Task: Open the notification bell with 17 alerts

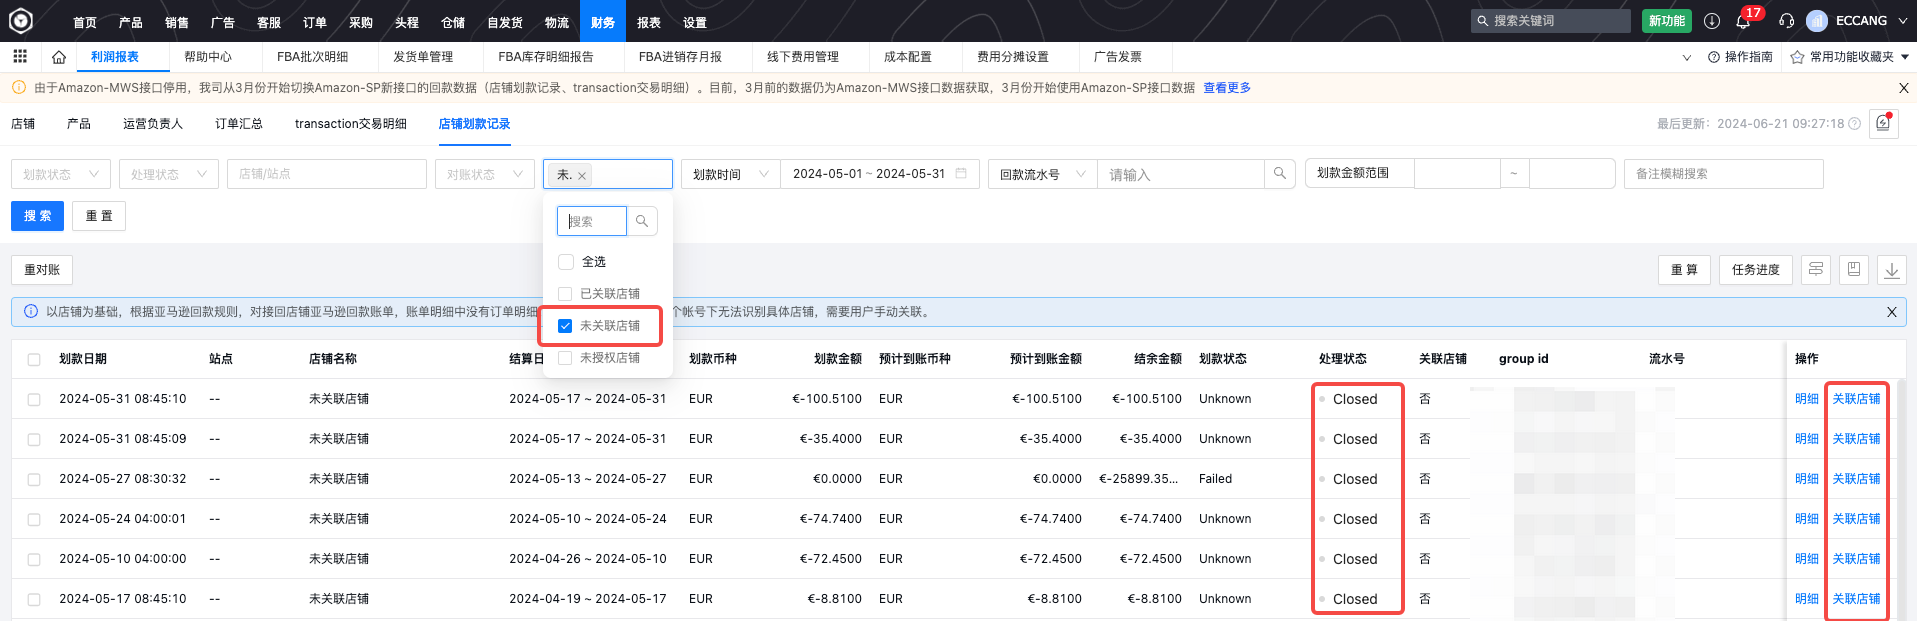Action: (x=1743, y=21)
